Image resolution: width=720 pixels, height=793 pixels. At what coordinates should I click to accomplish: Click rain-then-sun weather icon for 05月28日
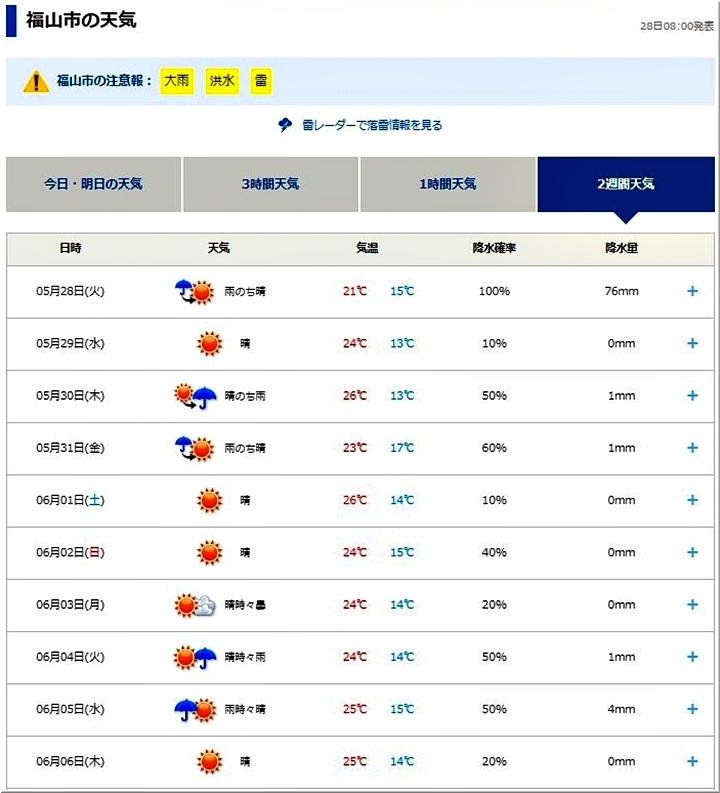coord(194,292)
